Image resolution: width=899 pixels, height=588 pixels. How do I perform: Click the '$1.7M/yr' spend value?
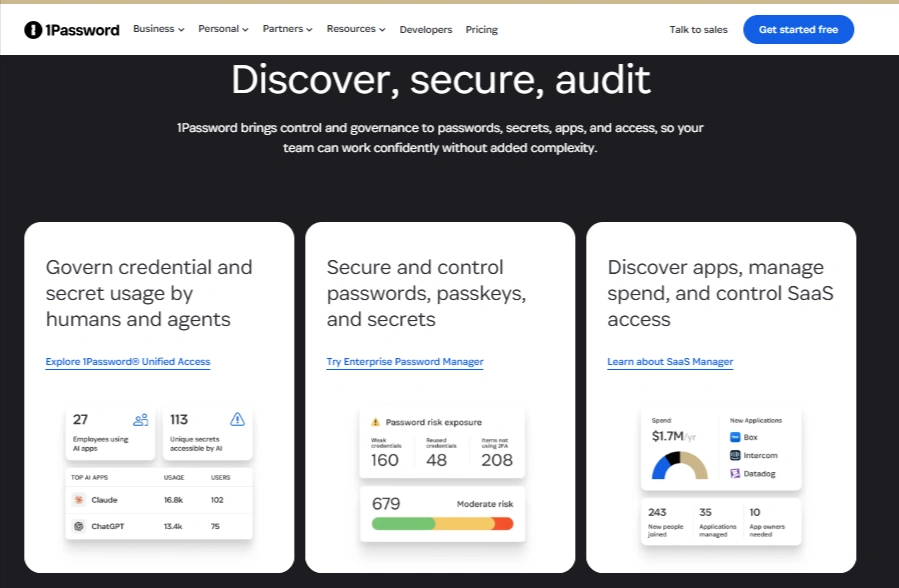pyautogui.click(x=674, y=436)
